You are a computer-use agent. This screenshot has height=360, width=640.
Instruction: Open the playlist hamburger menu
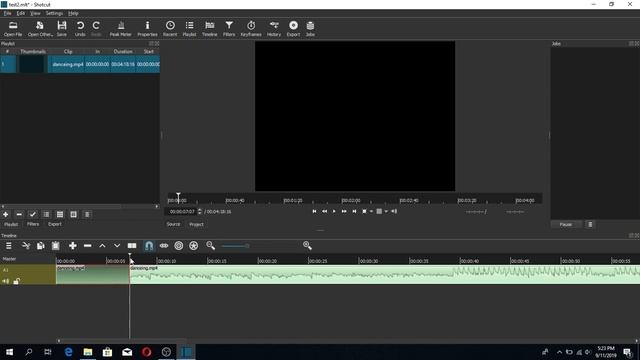[x=87, y=214]
